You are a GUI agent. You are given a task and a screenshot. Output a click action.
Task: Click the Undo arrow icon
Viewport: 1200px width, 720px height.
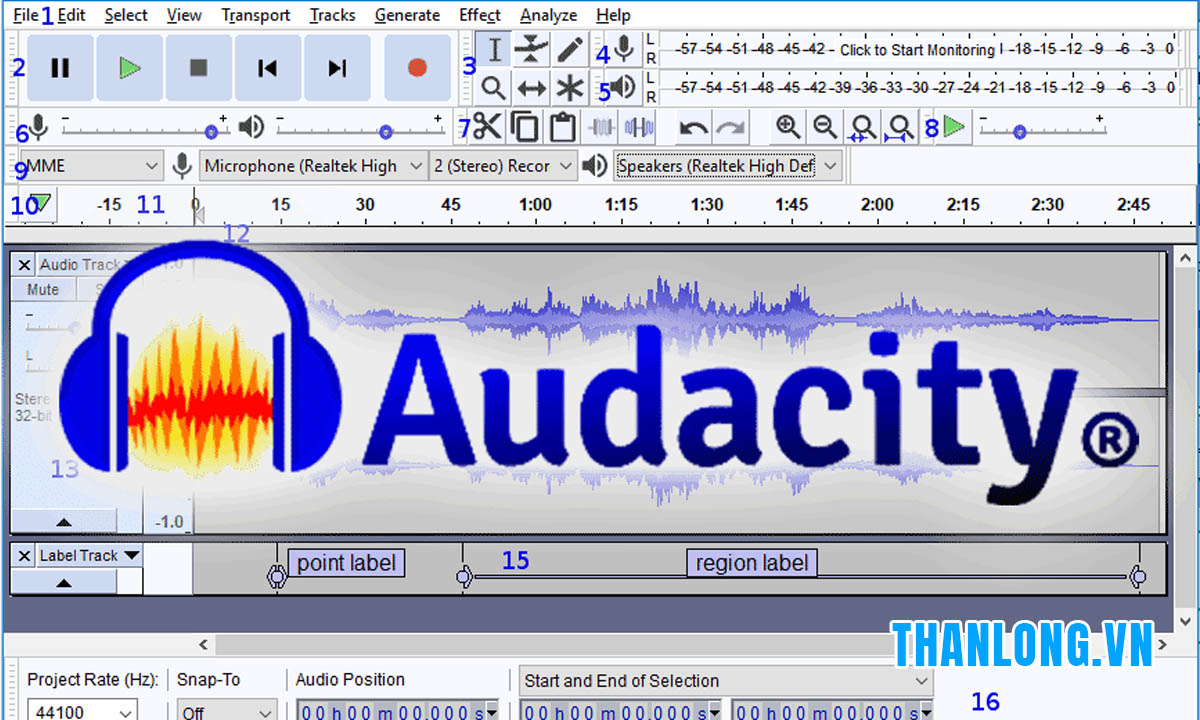(693, 127)
